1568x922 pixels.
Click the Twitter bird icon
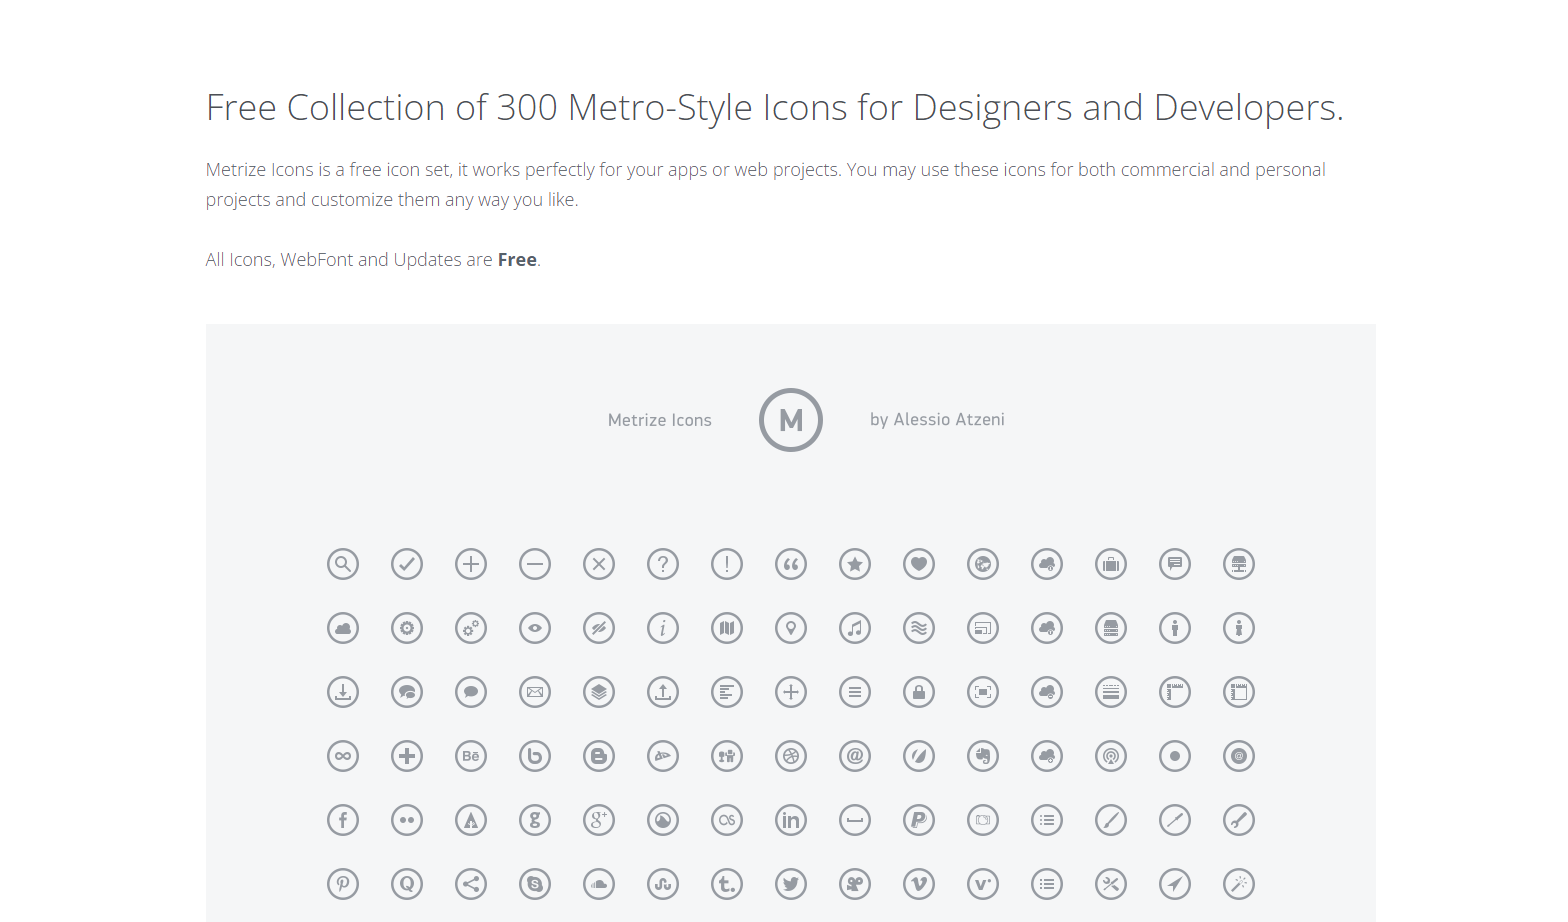point(791,884)
